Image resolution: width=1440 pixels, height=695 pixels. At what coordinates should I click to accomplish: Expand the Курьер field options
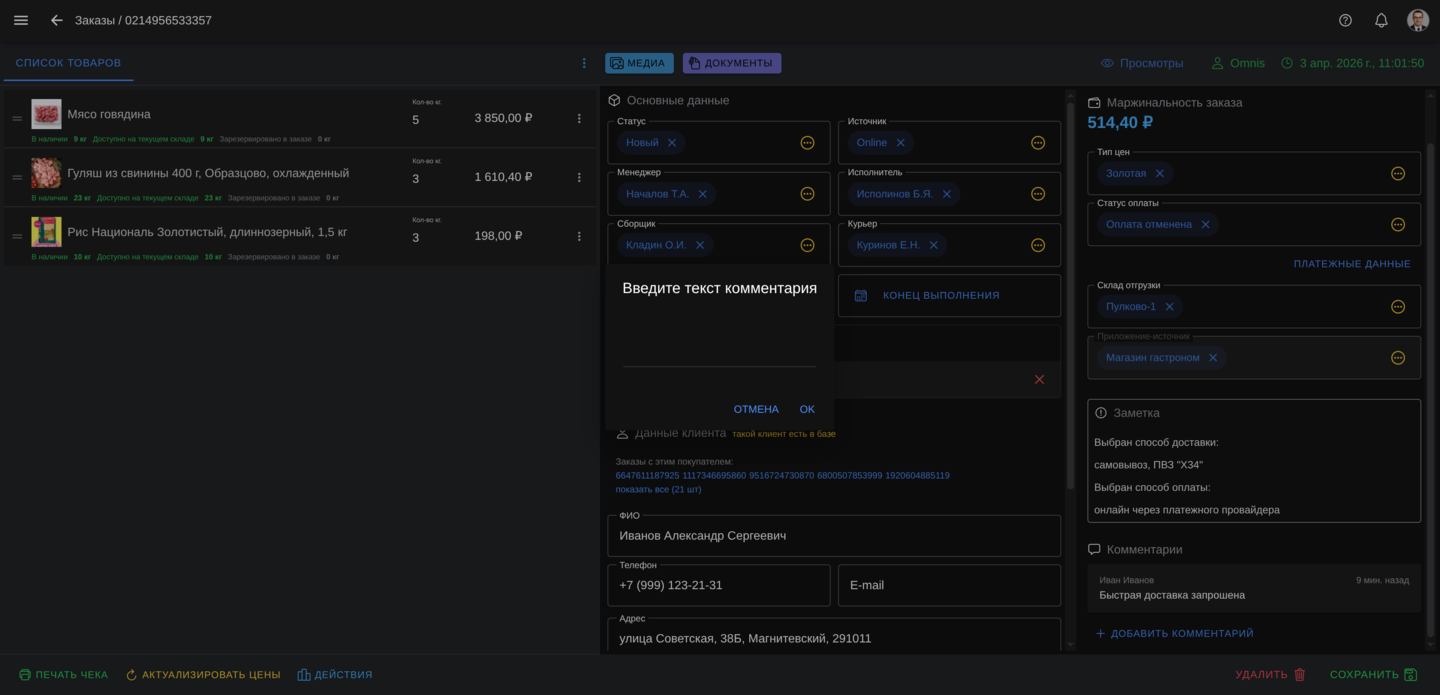pos(1037,245)
